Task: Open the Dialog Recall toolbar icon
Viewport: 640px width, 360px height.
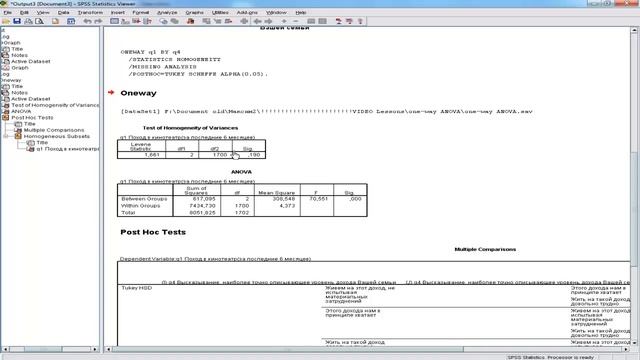Action: [71, 21]
